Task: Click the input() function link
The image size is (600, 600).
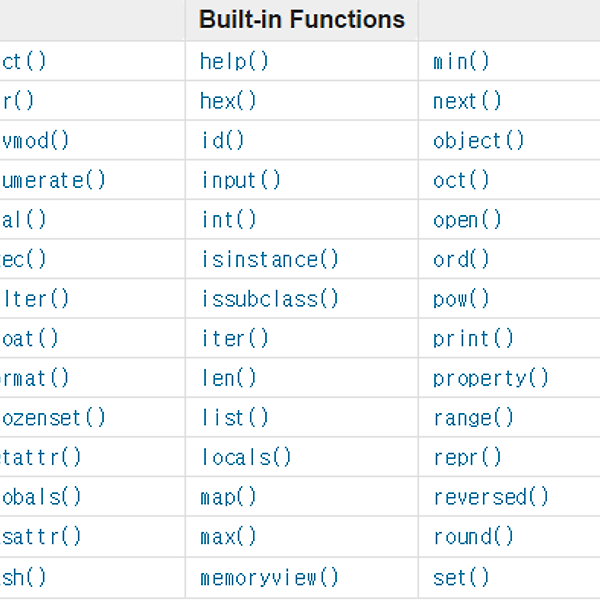Action: tap(241, 181)
